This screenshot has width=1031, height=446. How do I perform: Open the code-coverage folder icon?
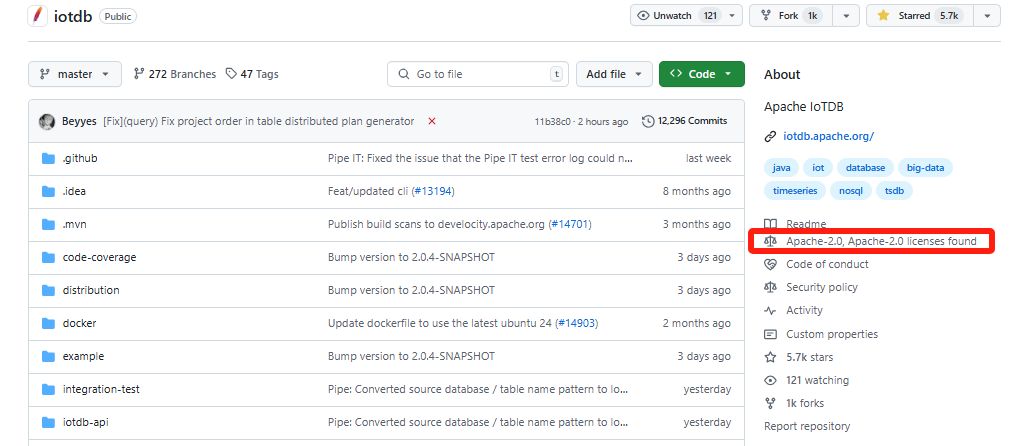tap(48, 257)
